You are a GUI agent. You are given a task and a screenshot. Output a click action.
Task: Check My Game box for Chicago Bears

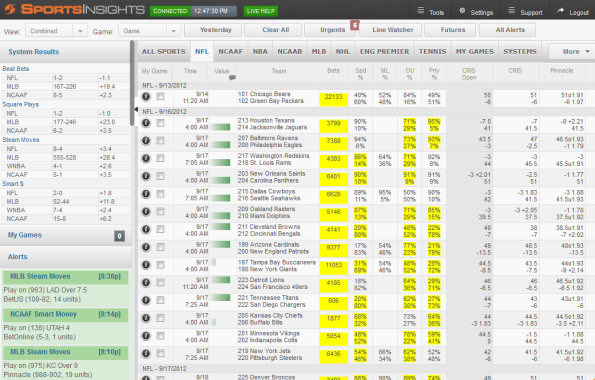[161, 96]
